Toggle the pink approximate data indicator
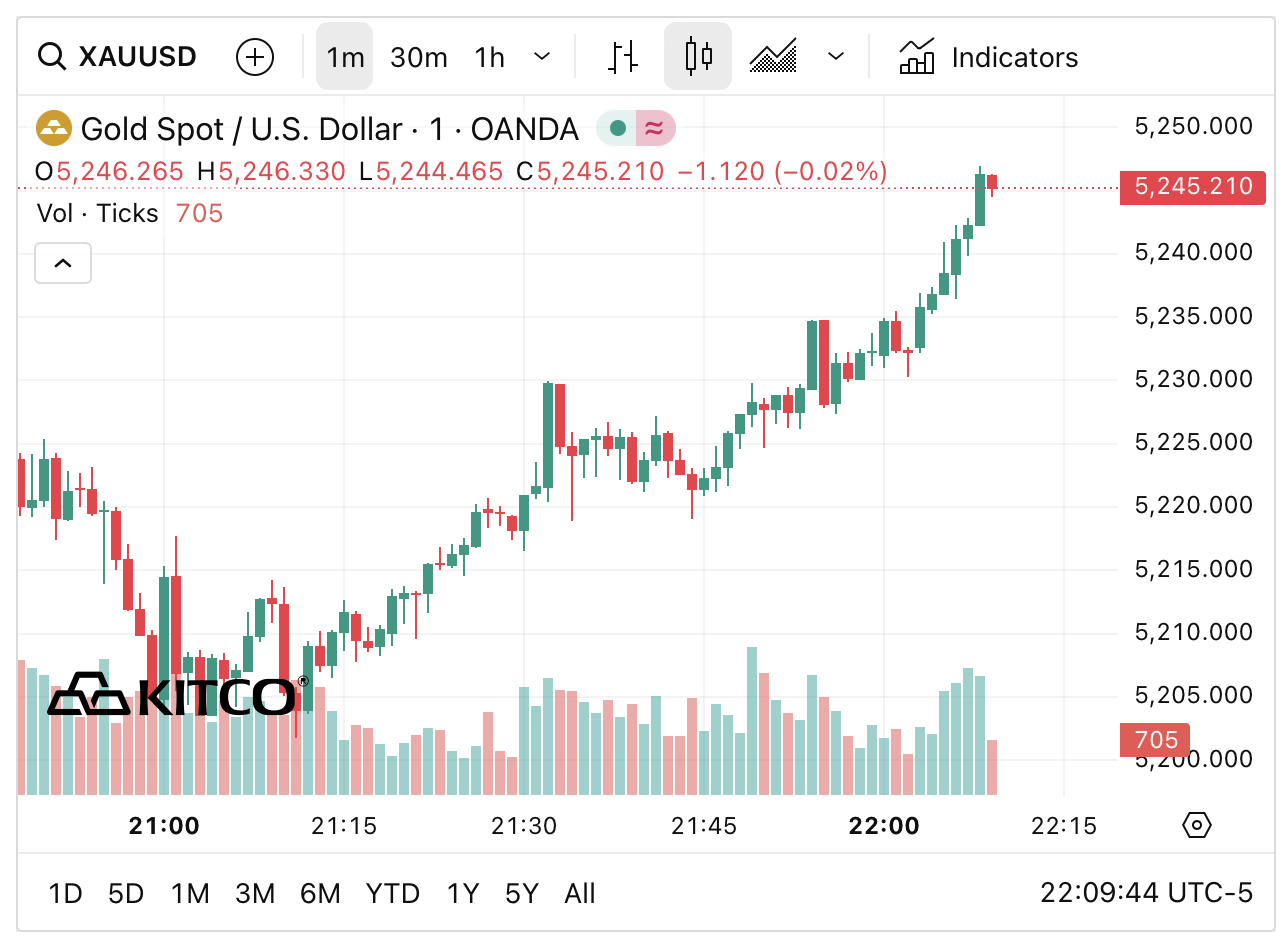Screen dimensions: 1284x942 click(654, 128)
